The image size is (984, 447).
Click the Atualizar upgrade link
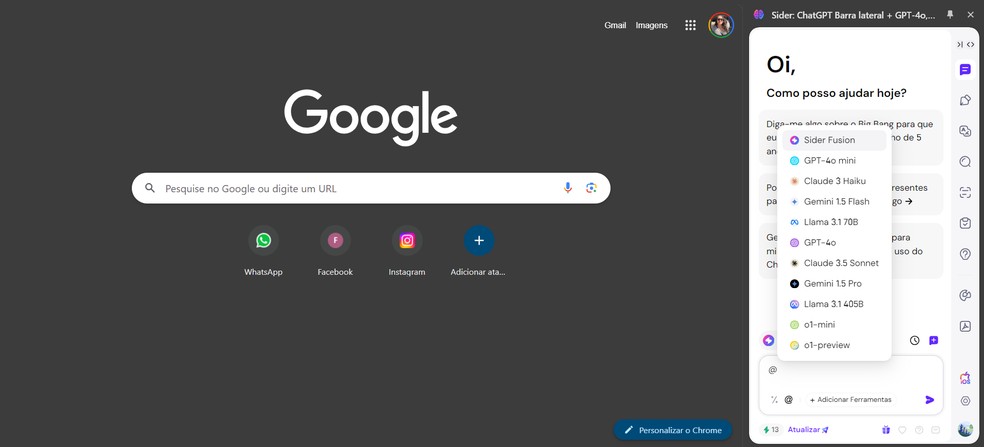tap(808, 430)
